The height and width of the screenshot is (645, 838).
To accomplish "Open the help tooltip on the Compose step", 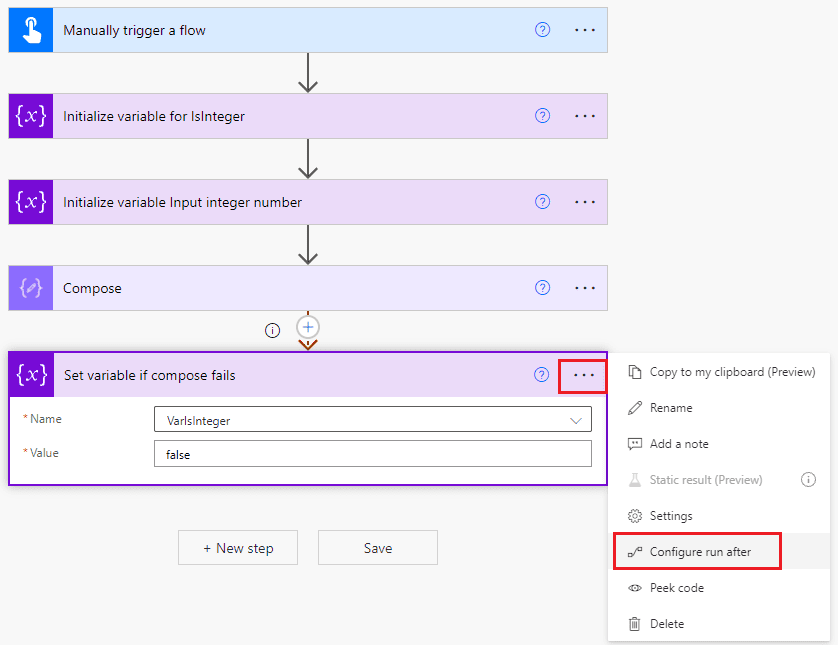I will coord(542,287).
